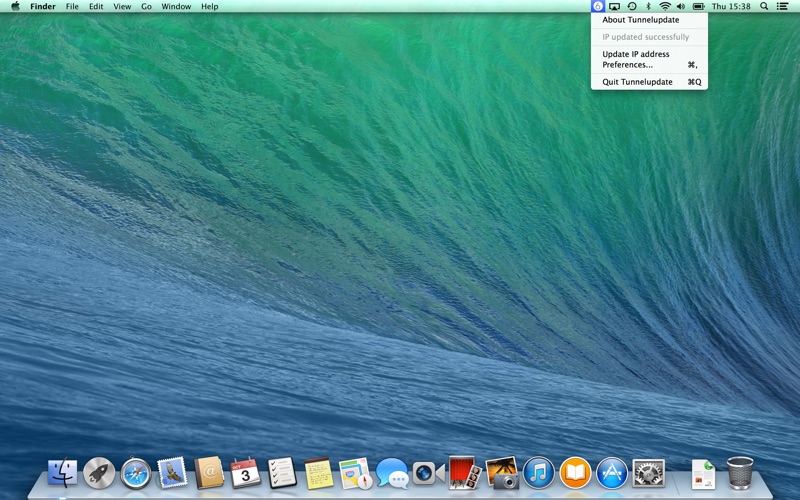Open the Window menu

click(176, 6)
